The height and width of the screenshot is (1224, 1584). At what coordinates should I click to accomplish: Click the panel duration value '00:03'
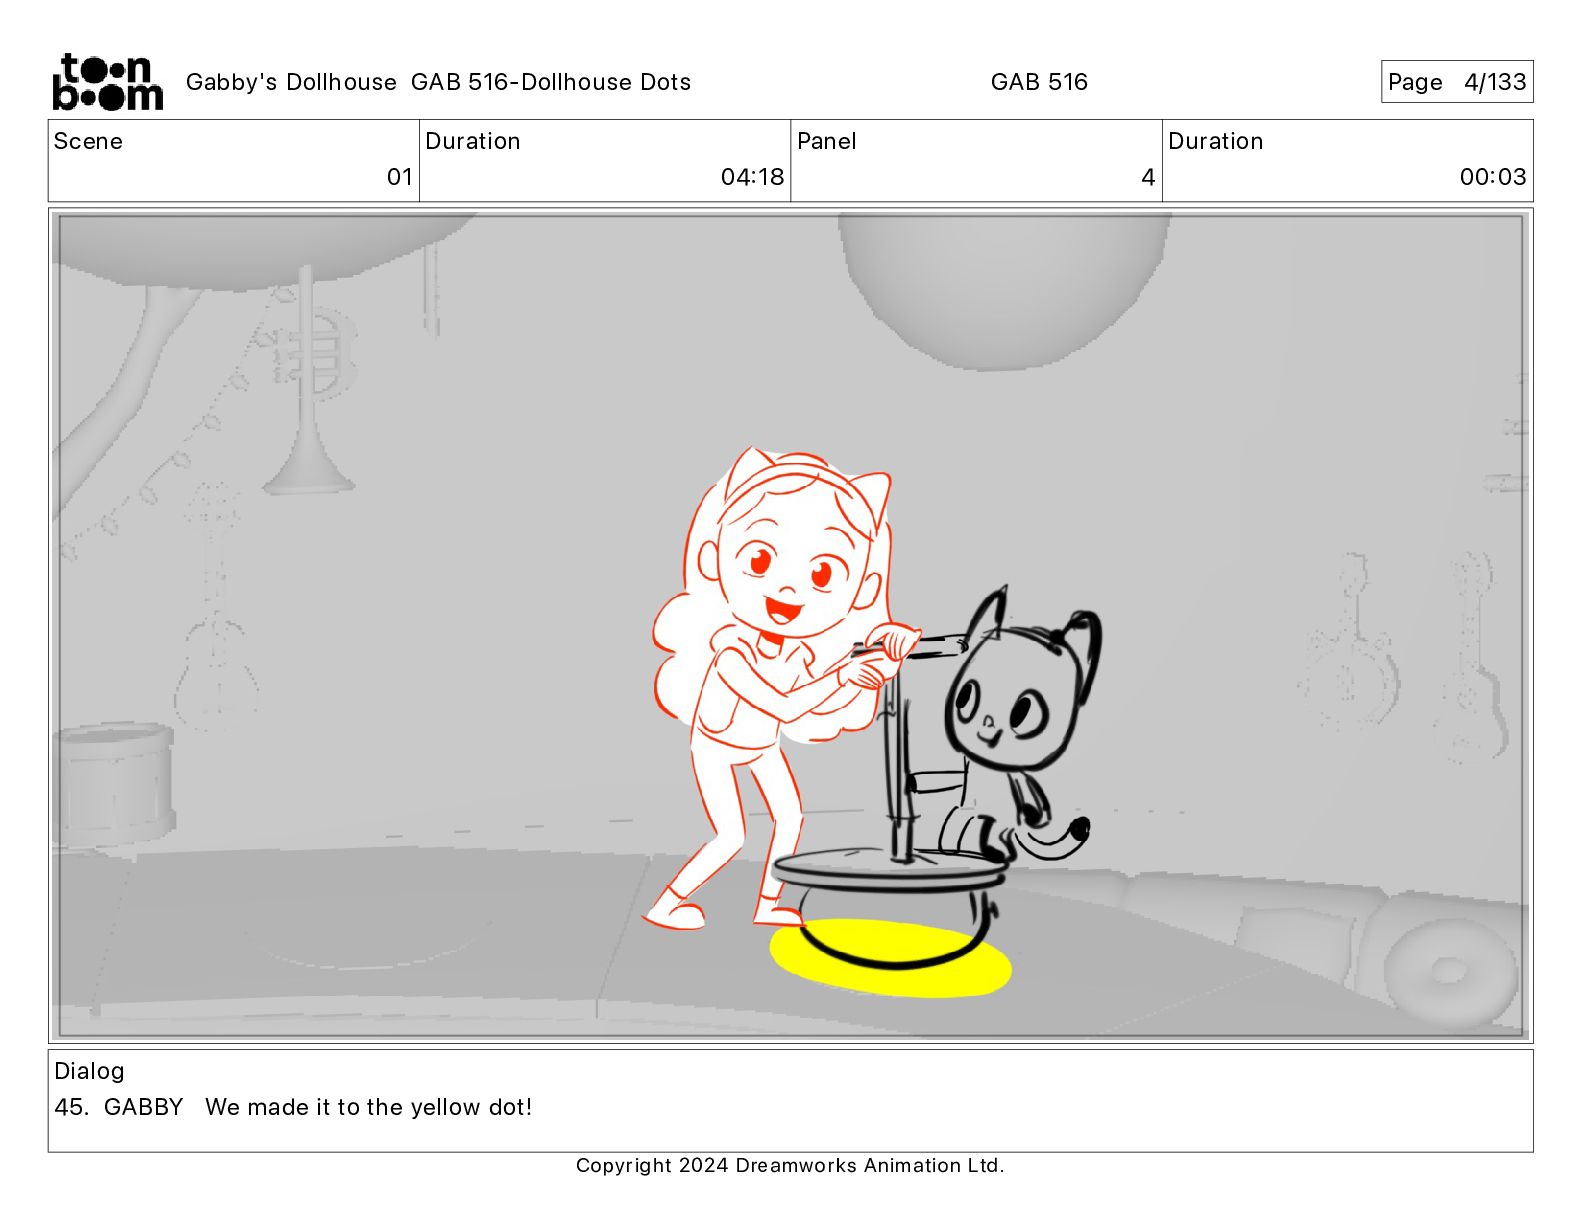coord(1493,177)
